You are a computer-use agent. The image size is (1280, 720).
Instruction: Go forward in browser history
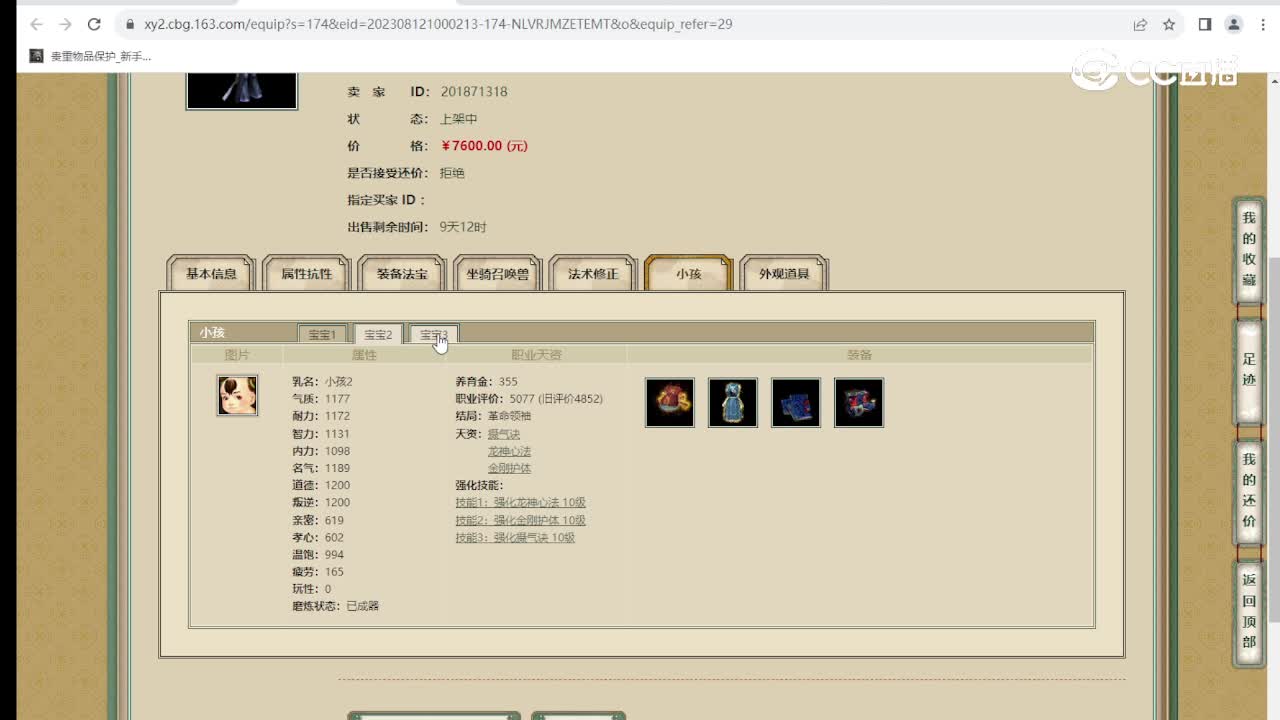pos(66,24)
